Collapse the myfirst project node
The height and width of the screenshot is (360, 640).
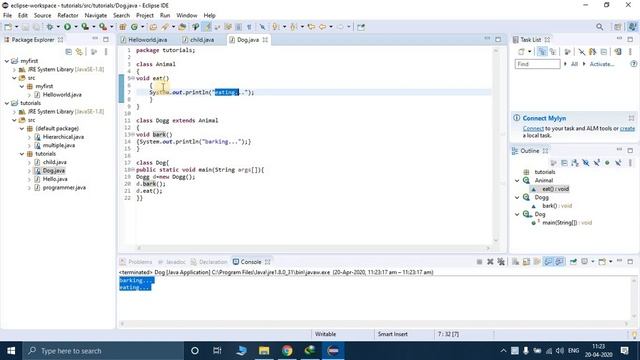tap(7, 61)
